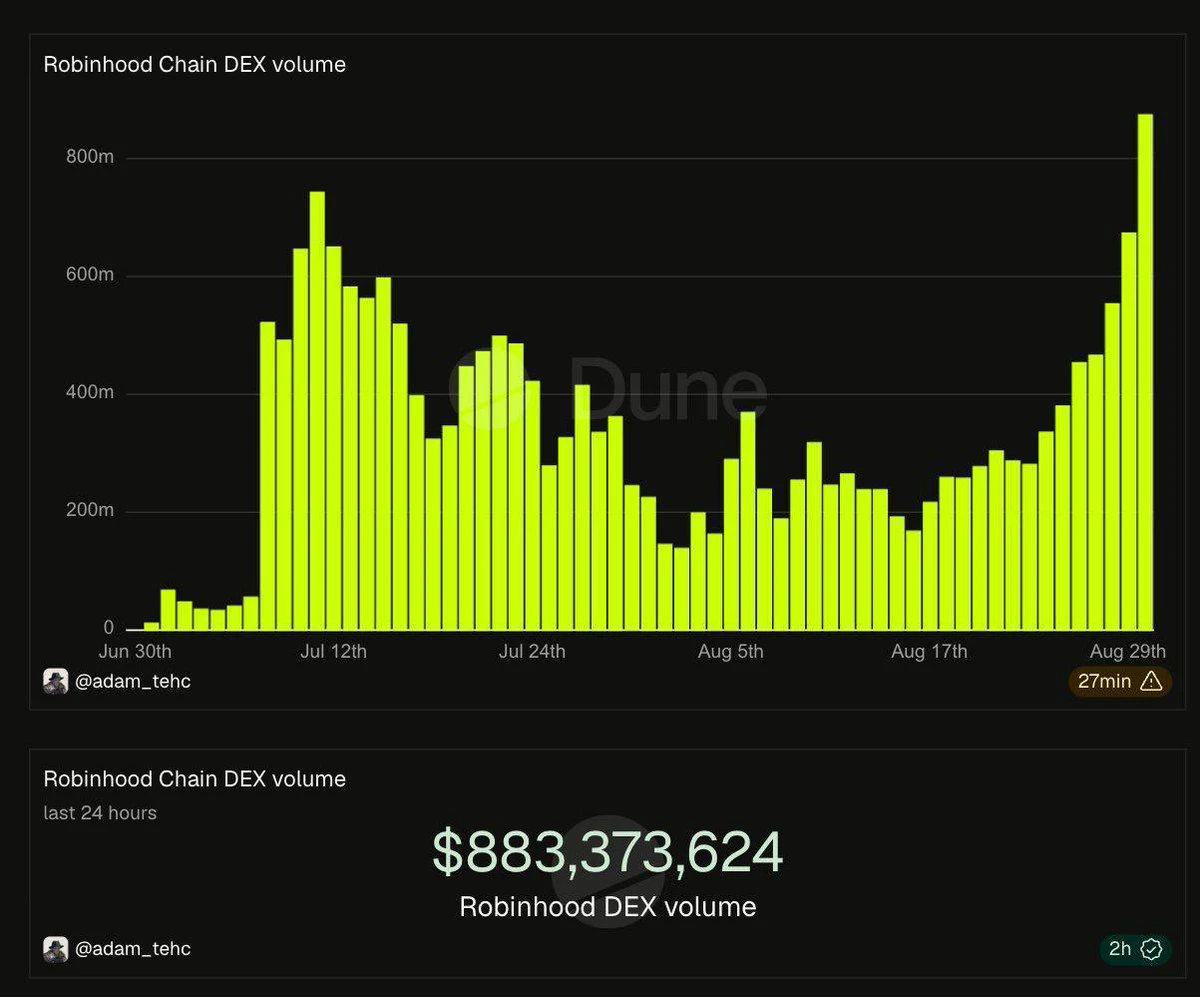Open @adam_tehc profile link under the chart

click(x=133, y=681)
